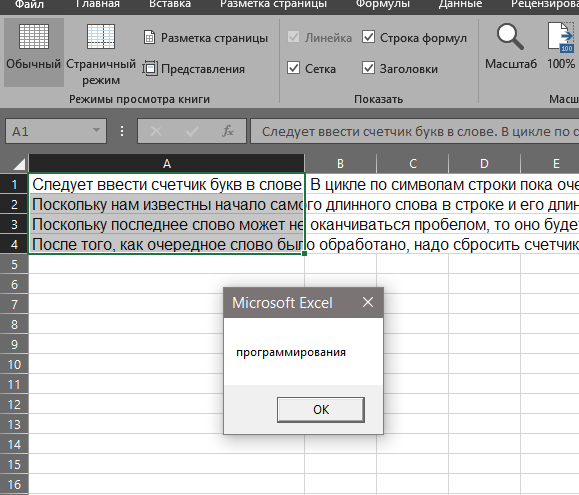The width and height of the screenshot is (579, 495).
Task: Toggle the Строка формул checkbox
Action: click(368, 37)
